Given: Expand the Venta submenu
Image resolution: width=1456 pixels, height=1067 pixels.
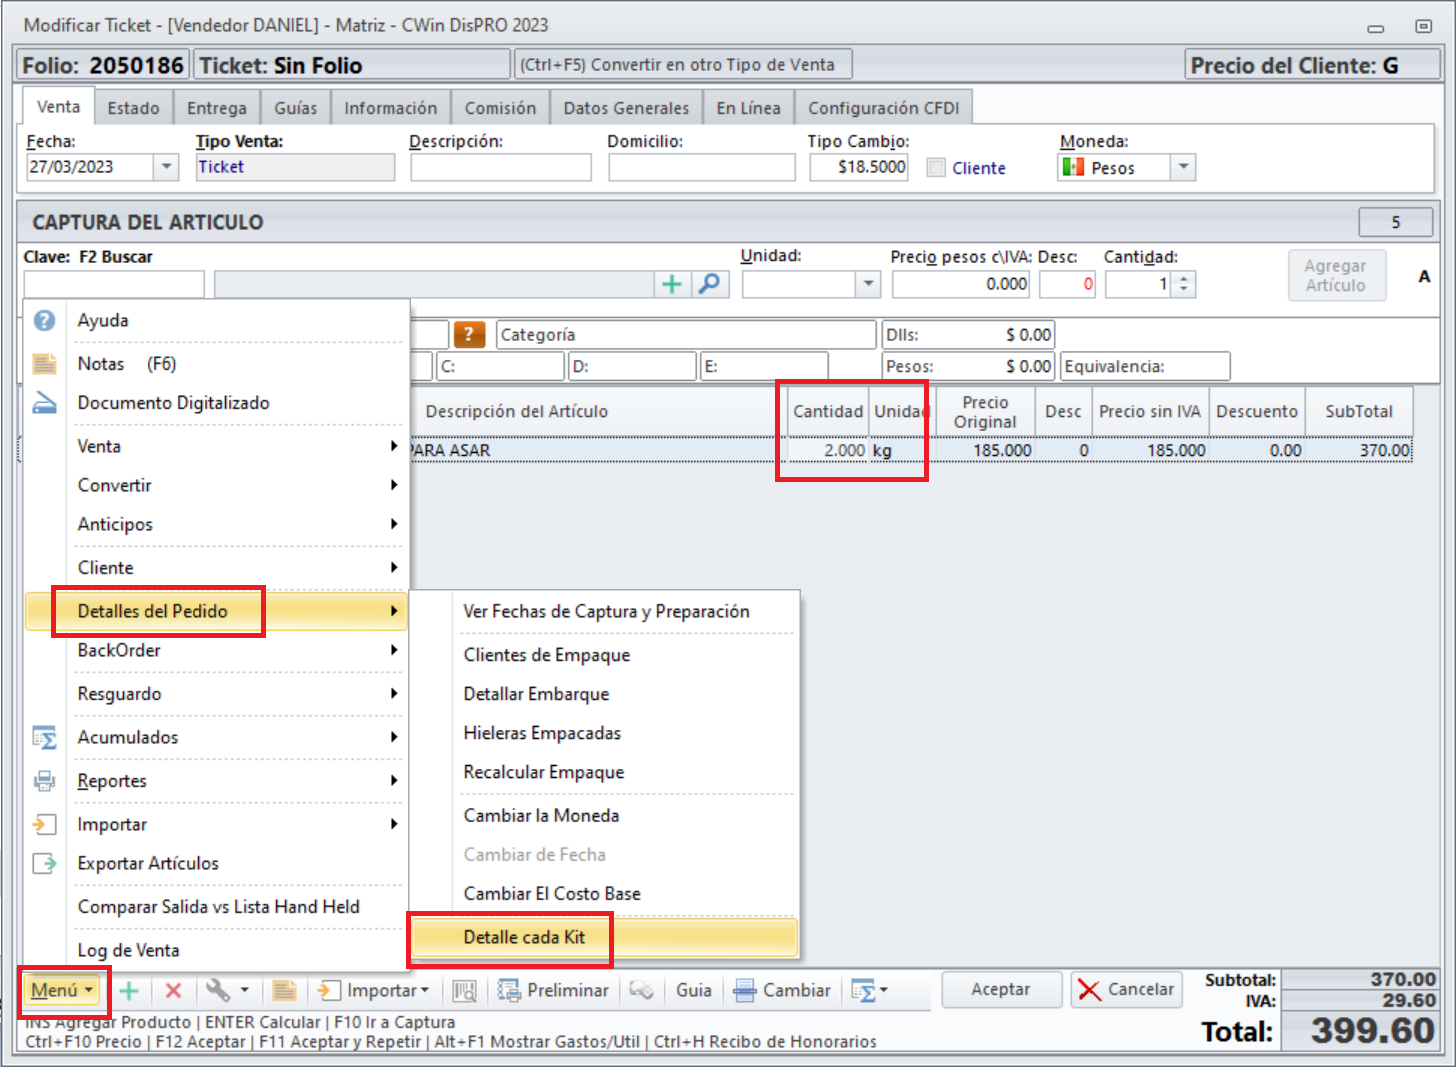Looking at the screenshot, I should [x=215, y=446].
